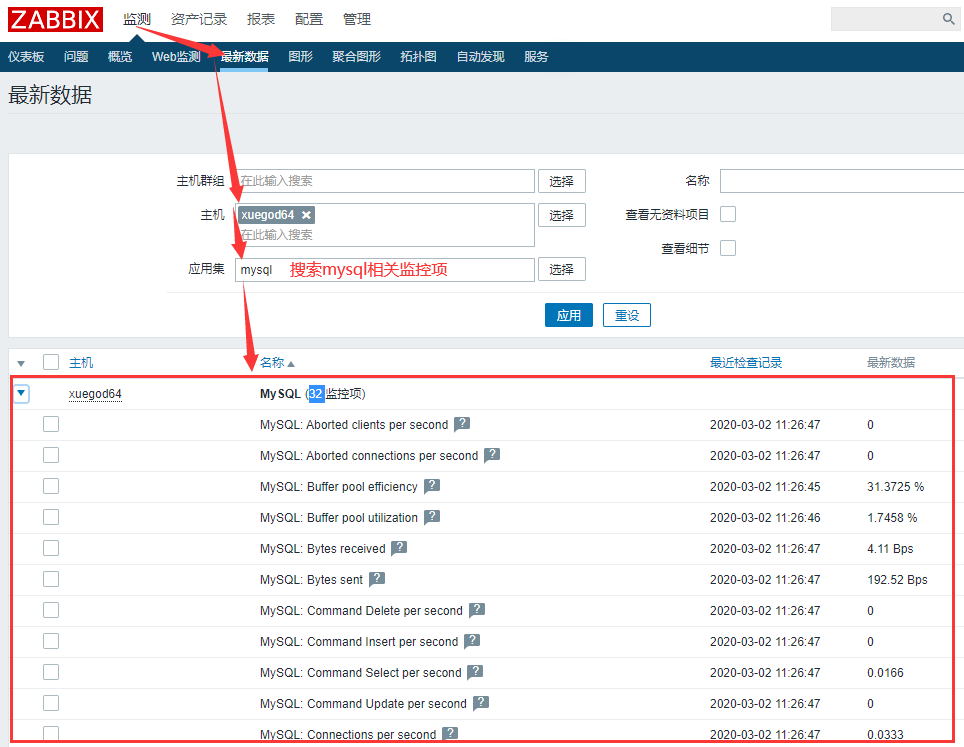Go to 概览 submenu
The image size is (964, 747).
[x=120, y=57]
